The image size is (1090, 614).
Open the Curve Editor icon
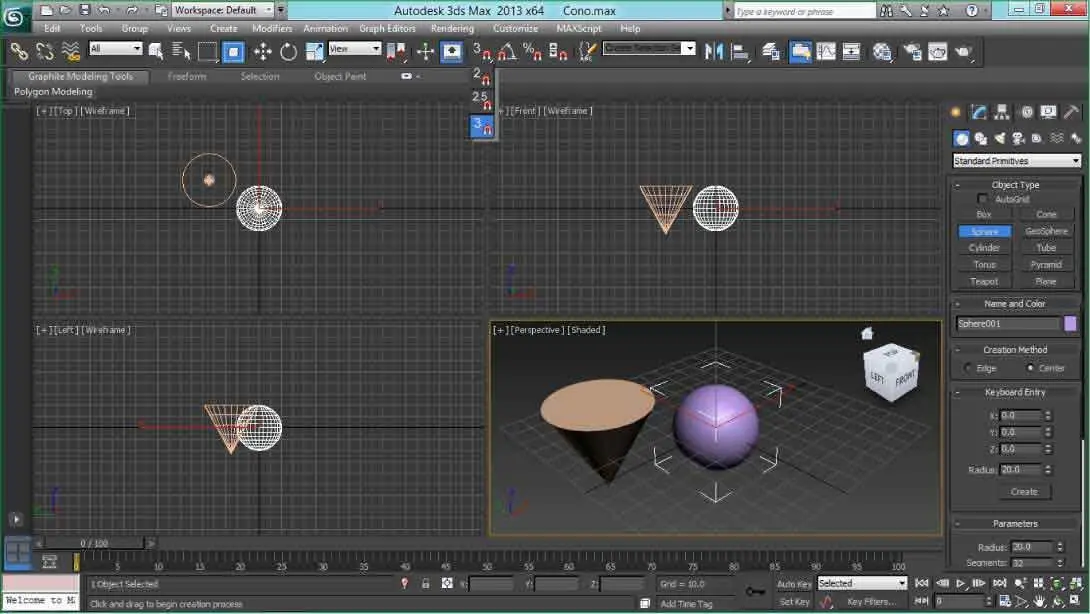pyautogui.click(x=827, y=51)
